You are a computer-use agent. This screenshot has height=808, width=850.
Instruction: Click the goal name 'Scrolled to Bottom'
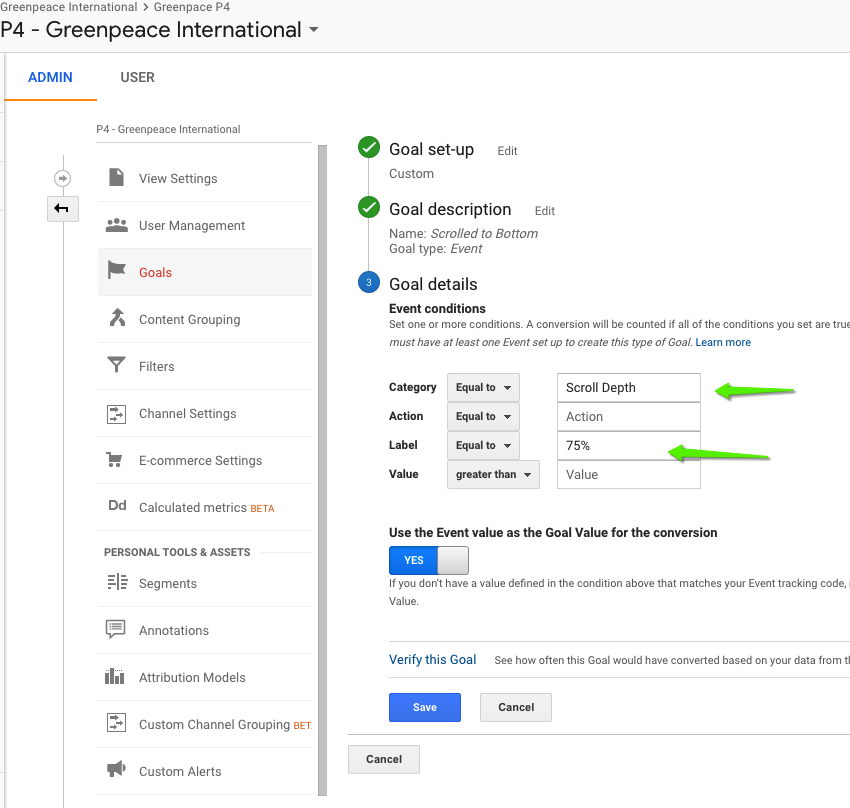pyautogui.click(x=484, y=234)
